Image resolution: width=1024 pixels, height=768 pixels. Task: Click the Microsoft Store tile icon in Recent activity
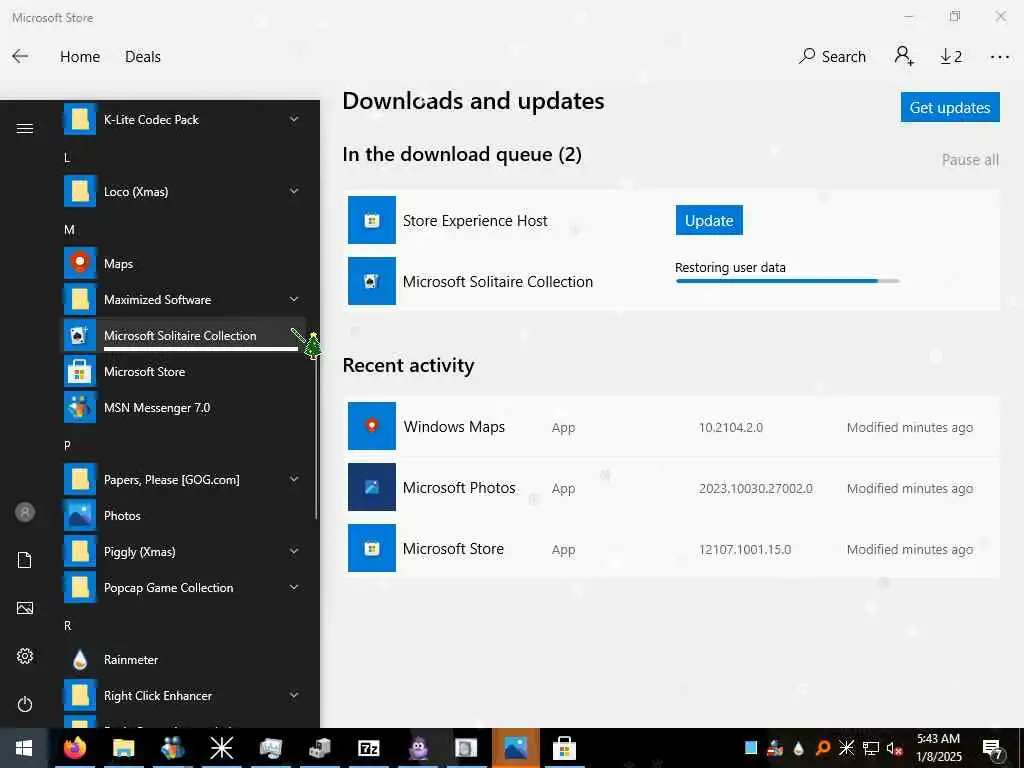tap(372, 548)
